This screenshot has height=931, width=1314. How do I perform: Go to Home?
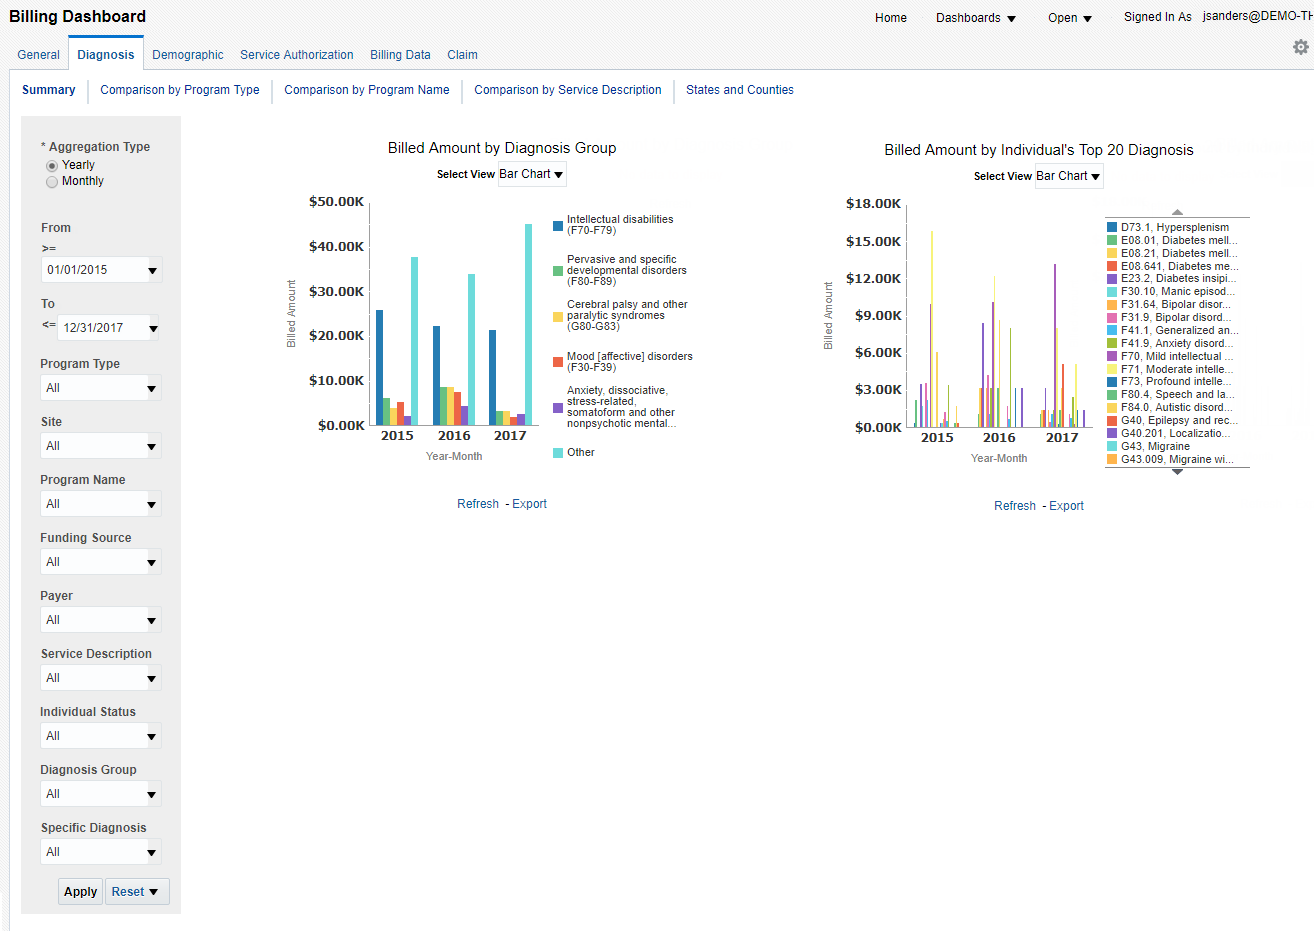(x=891, y=18)
